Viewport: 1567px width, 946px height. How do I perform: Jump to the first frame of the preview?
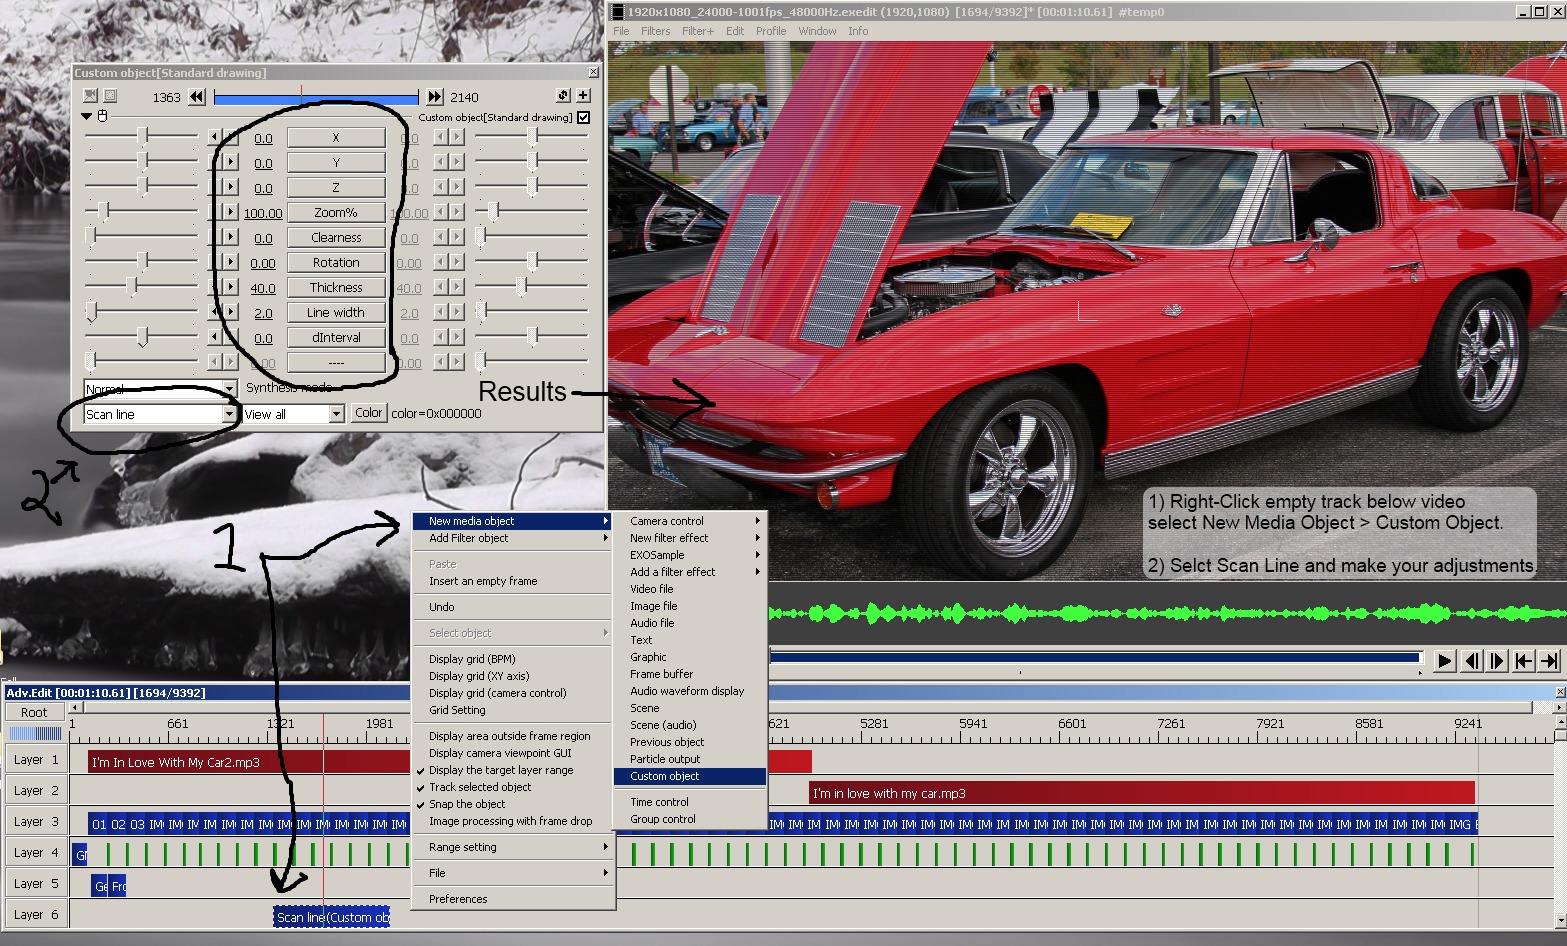coord(1523,661)
